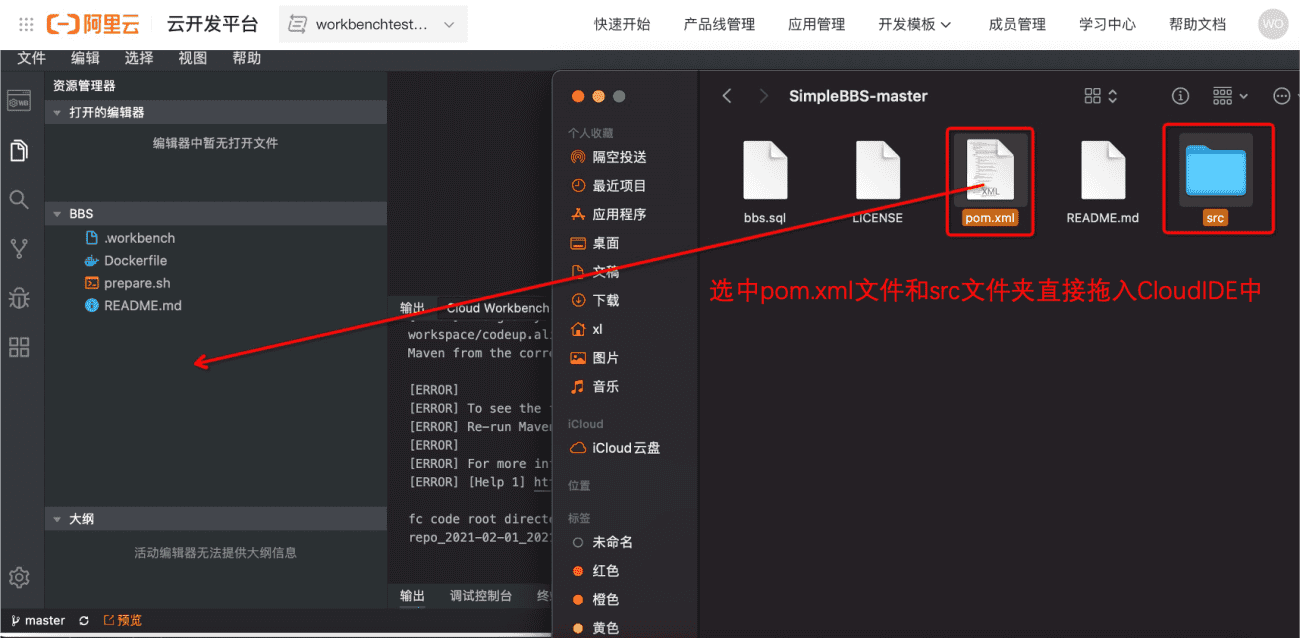This screenshot has height=638, width=1300.
Task: Open 产品线管理 page
Action: 719,24
